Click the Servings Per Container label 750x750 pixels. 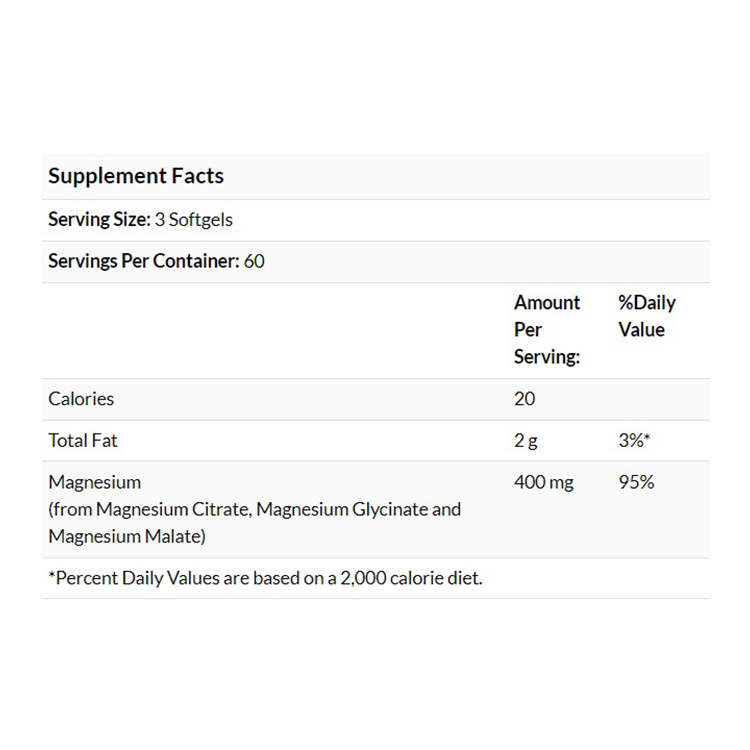[x=143, y=262]
